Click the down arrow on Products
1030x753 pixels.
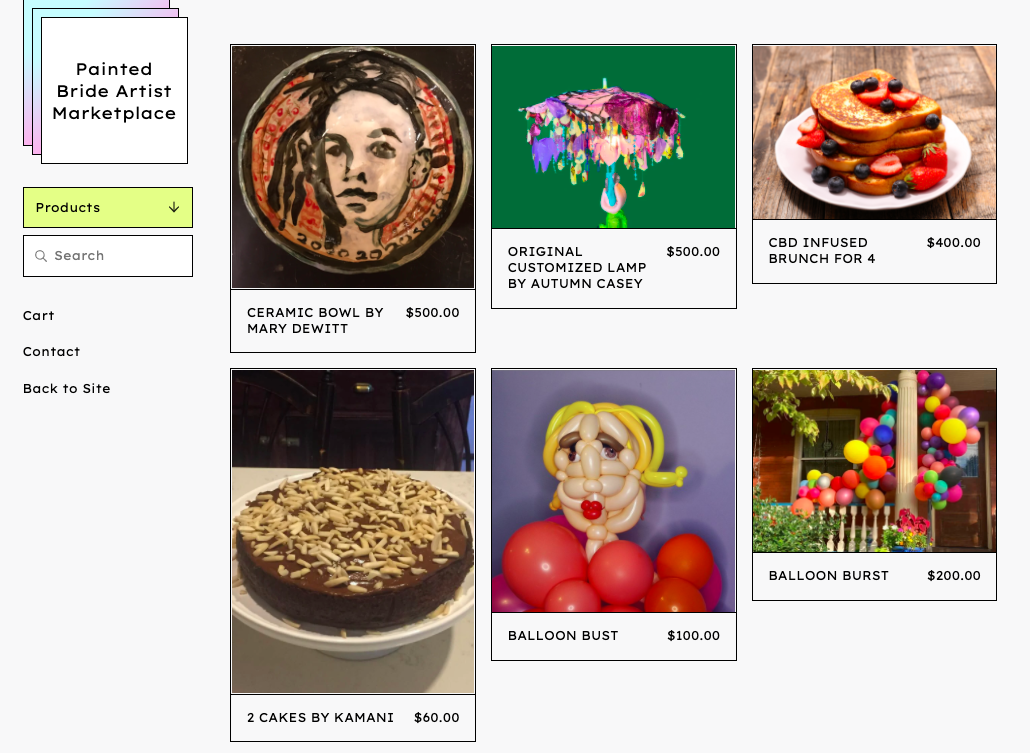(x=174, y=208)
